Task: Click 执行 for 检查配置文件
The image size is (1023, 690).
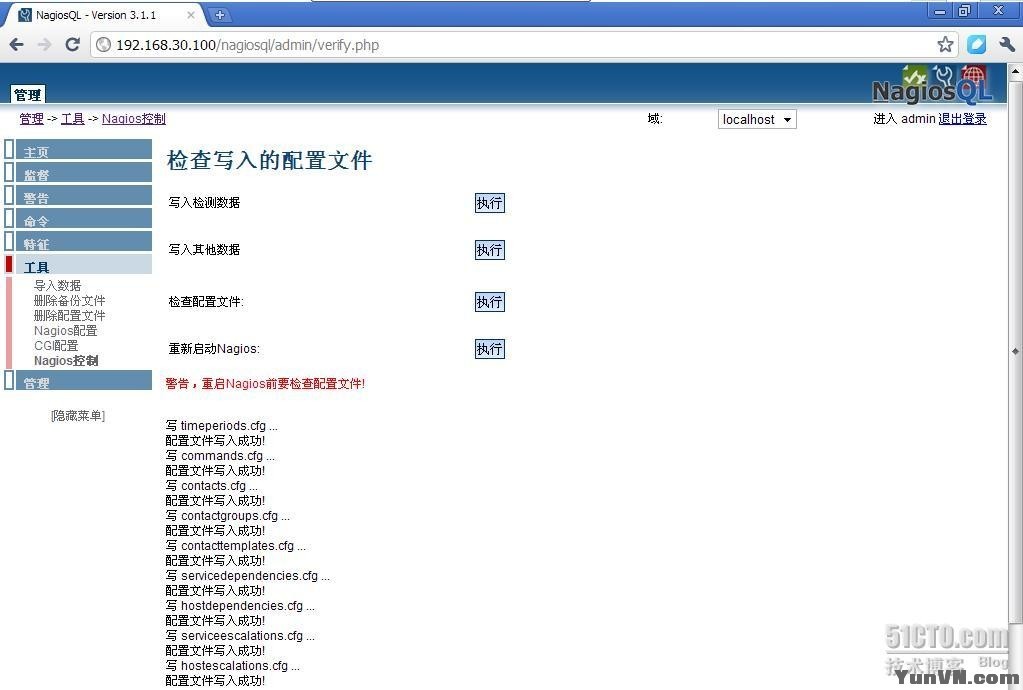Action: pyautogui.click(x=489, y=302)
